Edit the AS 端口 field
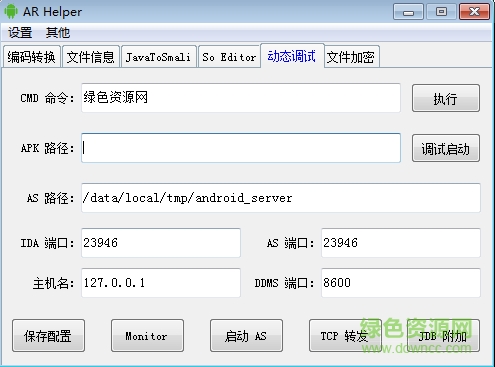Screen dimensions: 495x367 (x=401, y=243)
